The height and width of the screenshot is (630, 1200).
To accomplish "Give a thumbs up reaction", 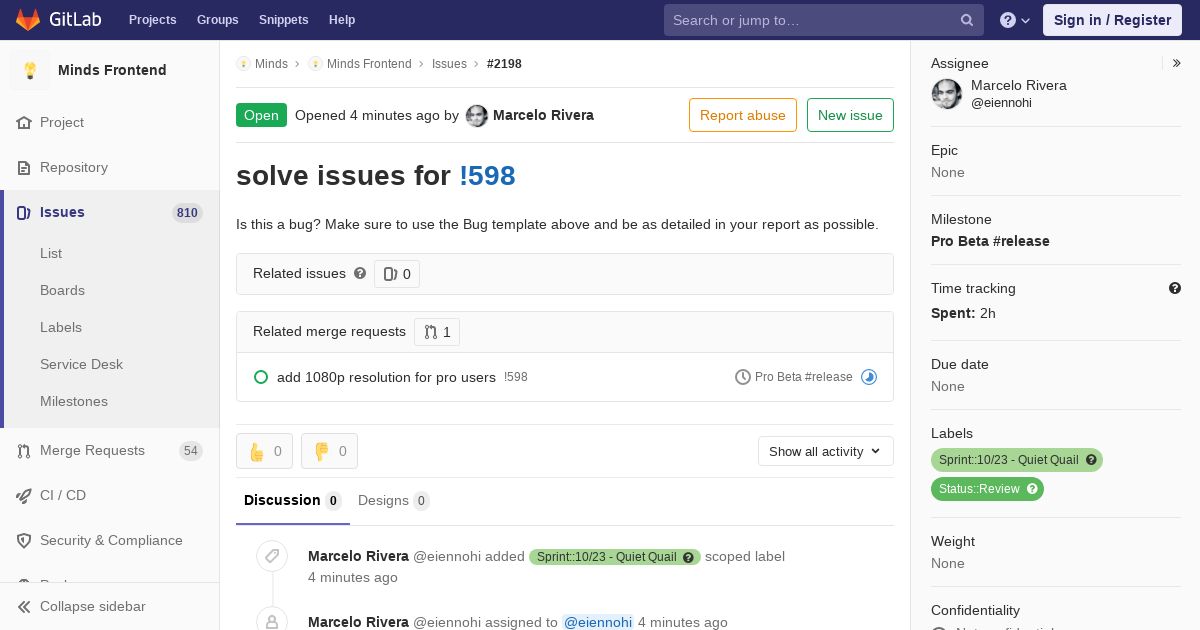I will click(265, 451).
